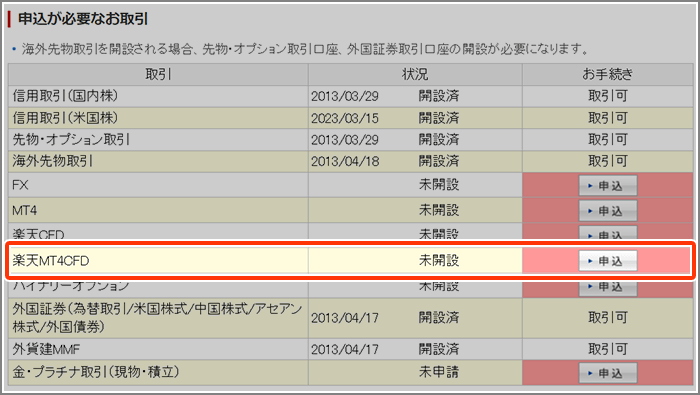Click 開設済 status of 信用取引(米国株)
Image resolution: width=700 pixels, height=395 pixels.
[x=439, y=118]
